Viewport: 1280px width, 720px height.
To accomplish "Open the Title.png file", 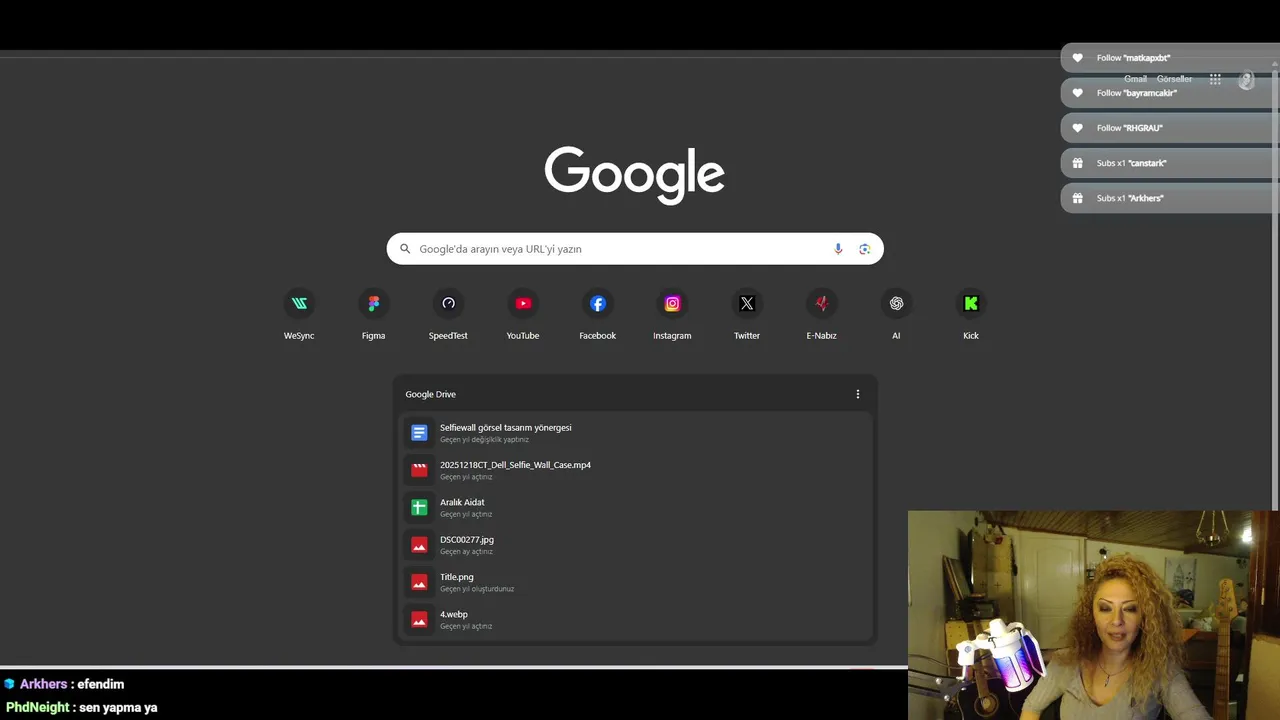I will point(635,582).
